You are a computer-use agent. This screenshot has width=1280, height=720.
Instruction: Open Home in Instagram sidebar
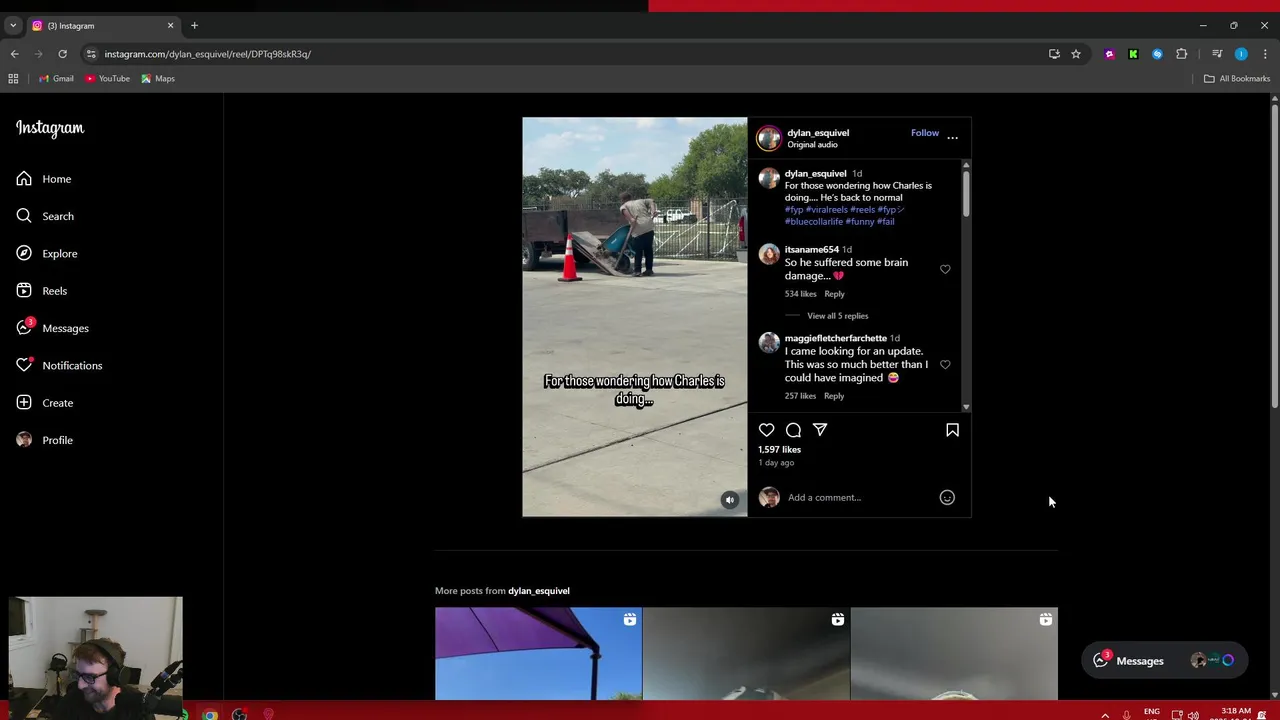click(x=44, y=179)
